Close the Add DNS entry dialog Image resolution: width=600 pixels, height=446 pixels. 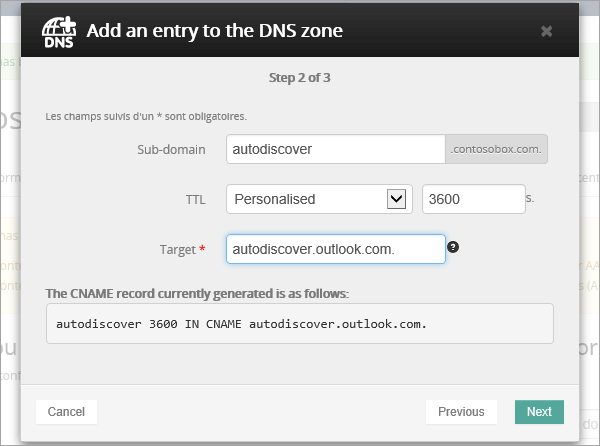coord(546,31)
